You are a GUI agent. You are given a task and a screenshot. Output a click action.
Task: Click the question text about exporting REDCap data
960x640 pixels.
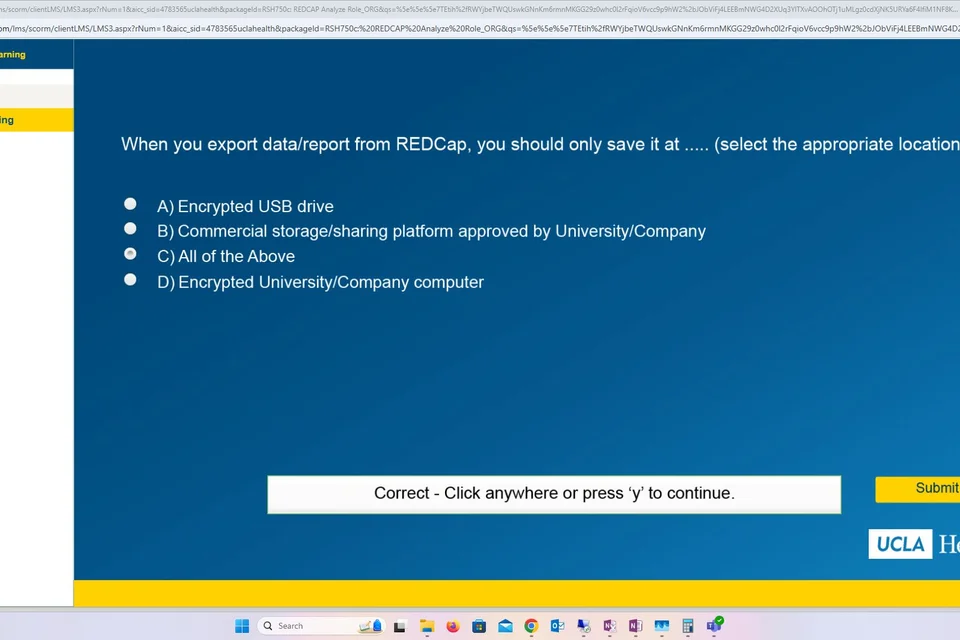[x=540, y=145]
